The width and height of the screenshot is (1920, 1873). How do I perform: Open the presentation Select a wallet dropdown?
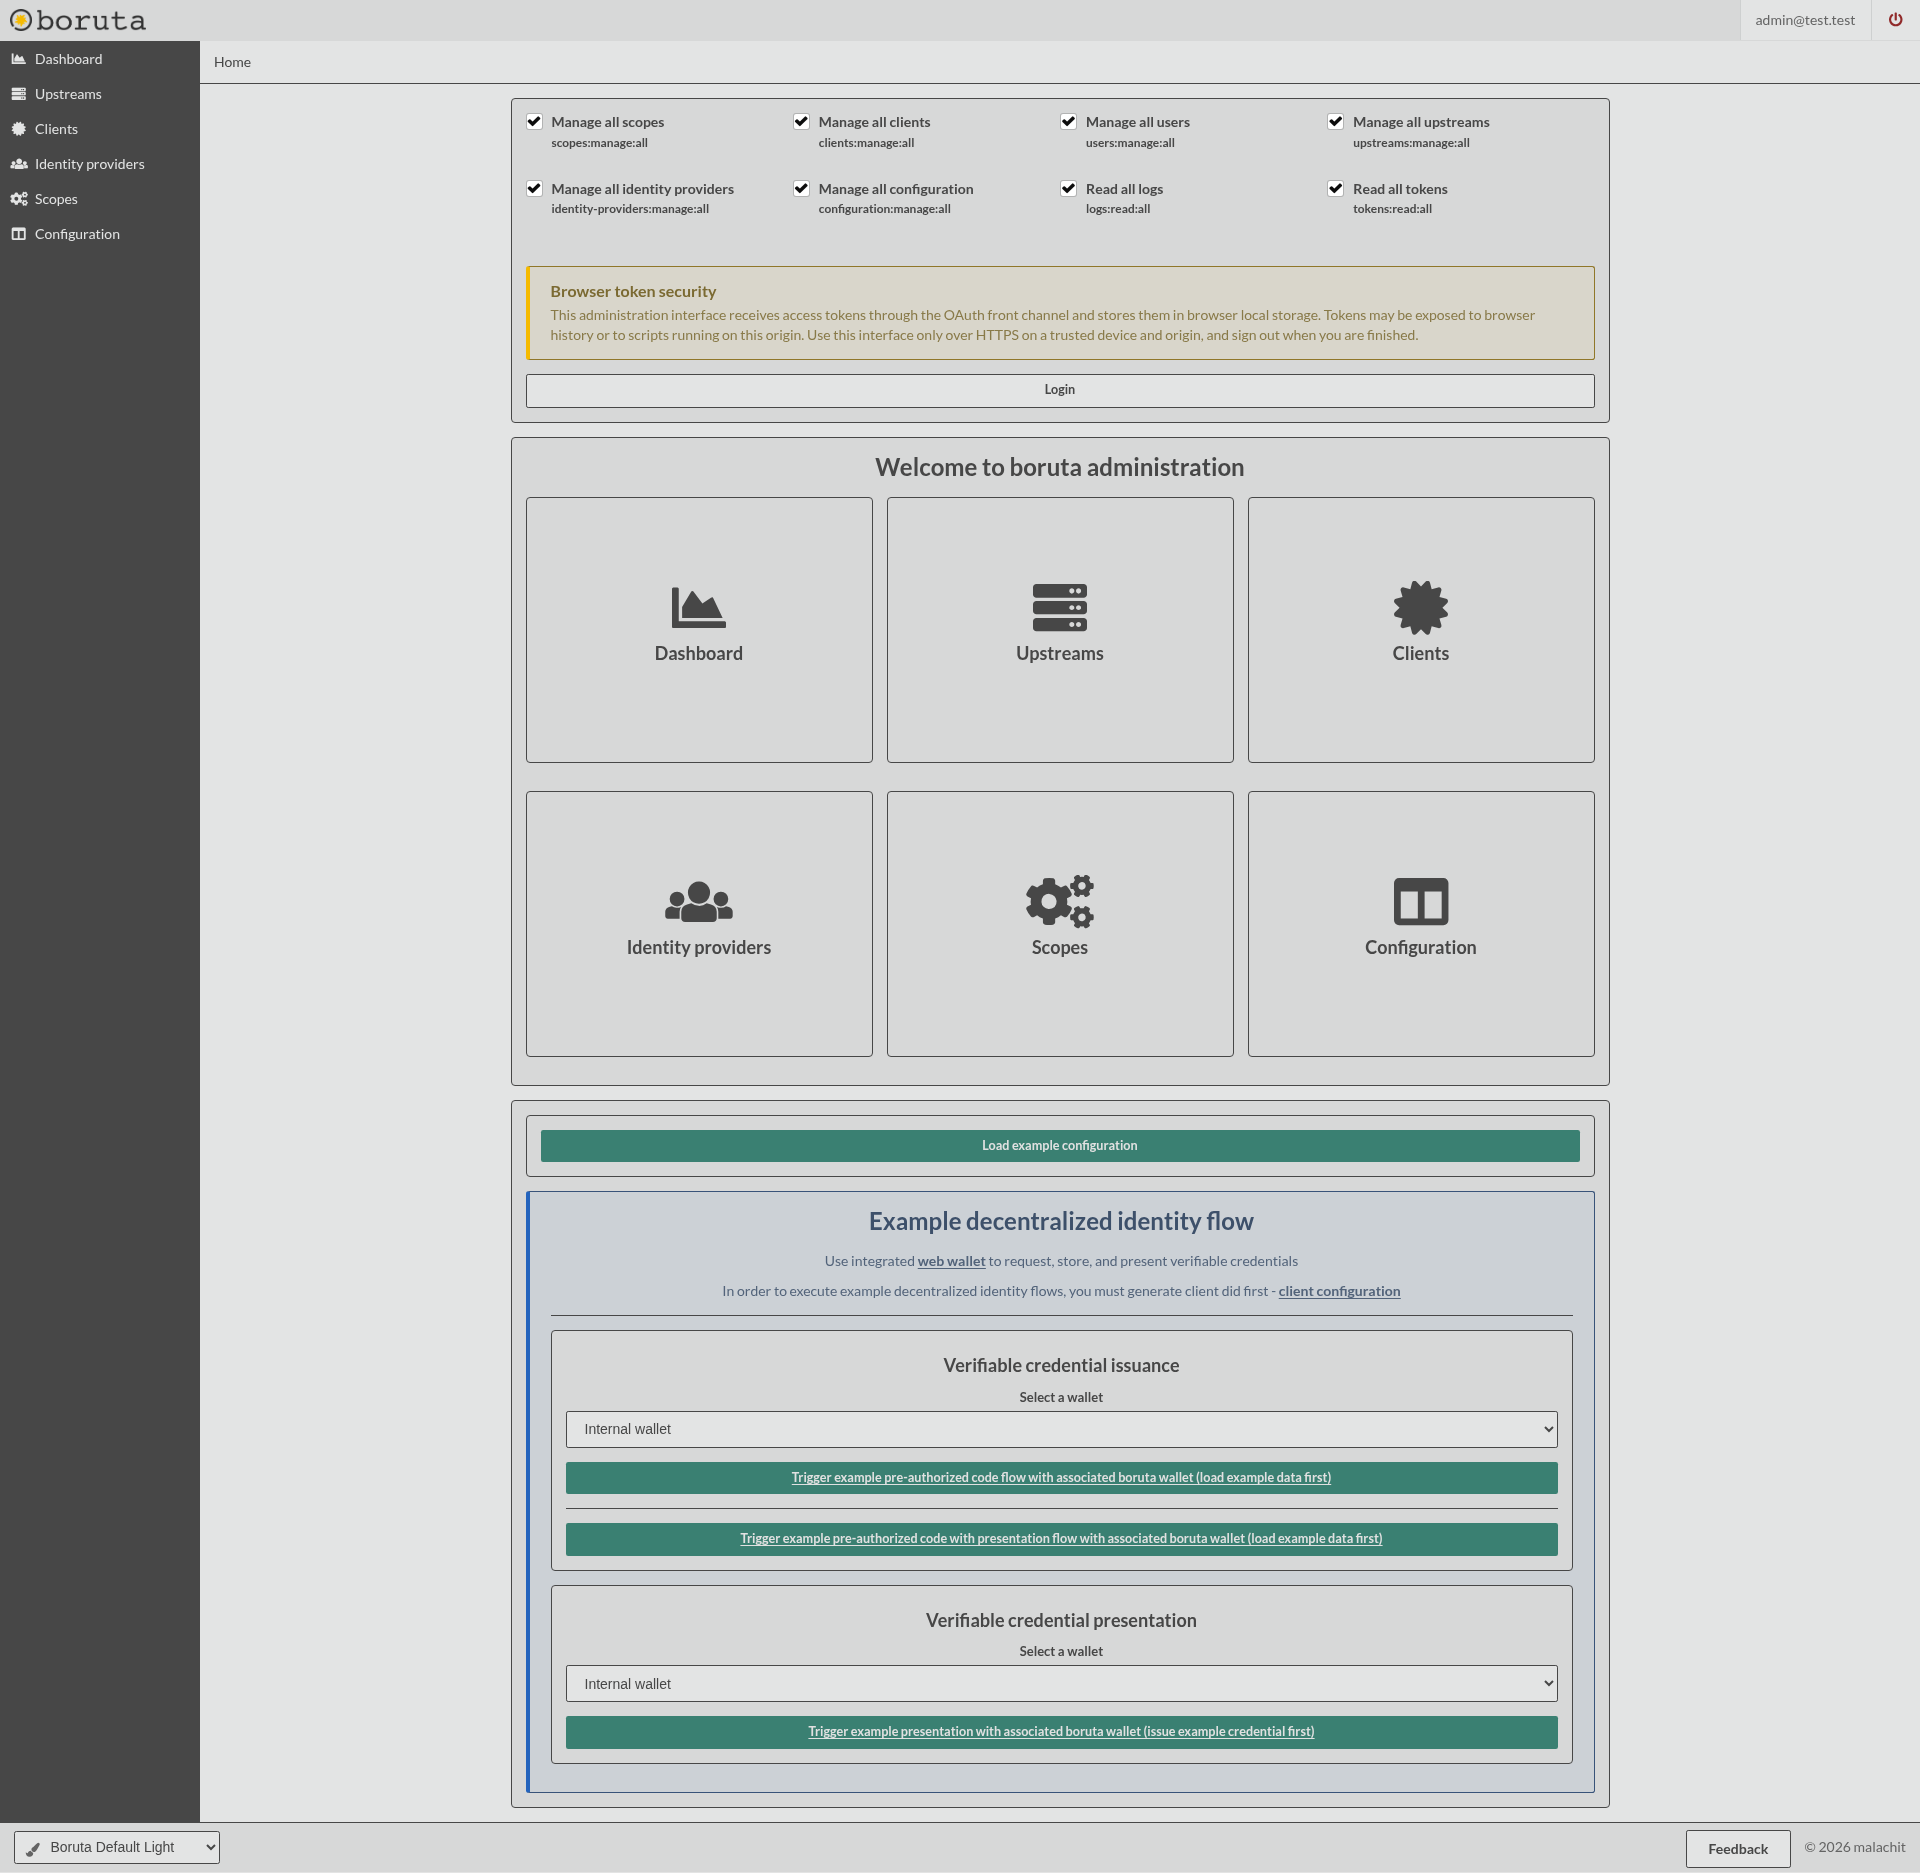(1061, 1684)
